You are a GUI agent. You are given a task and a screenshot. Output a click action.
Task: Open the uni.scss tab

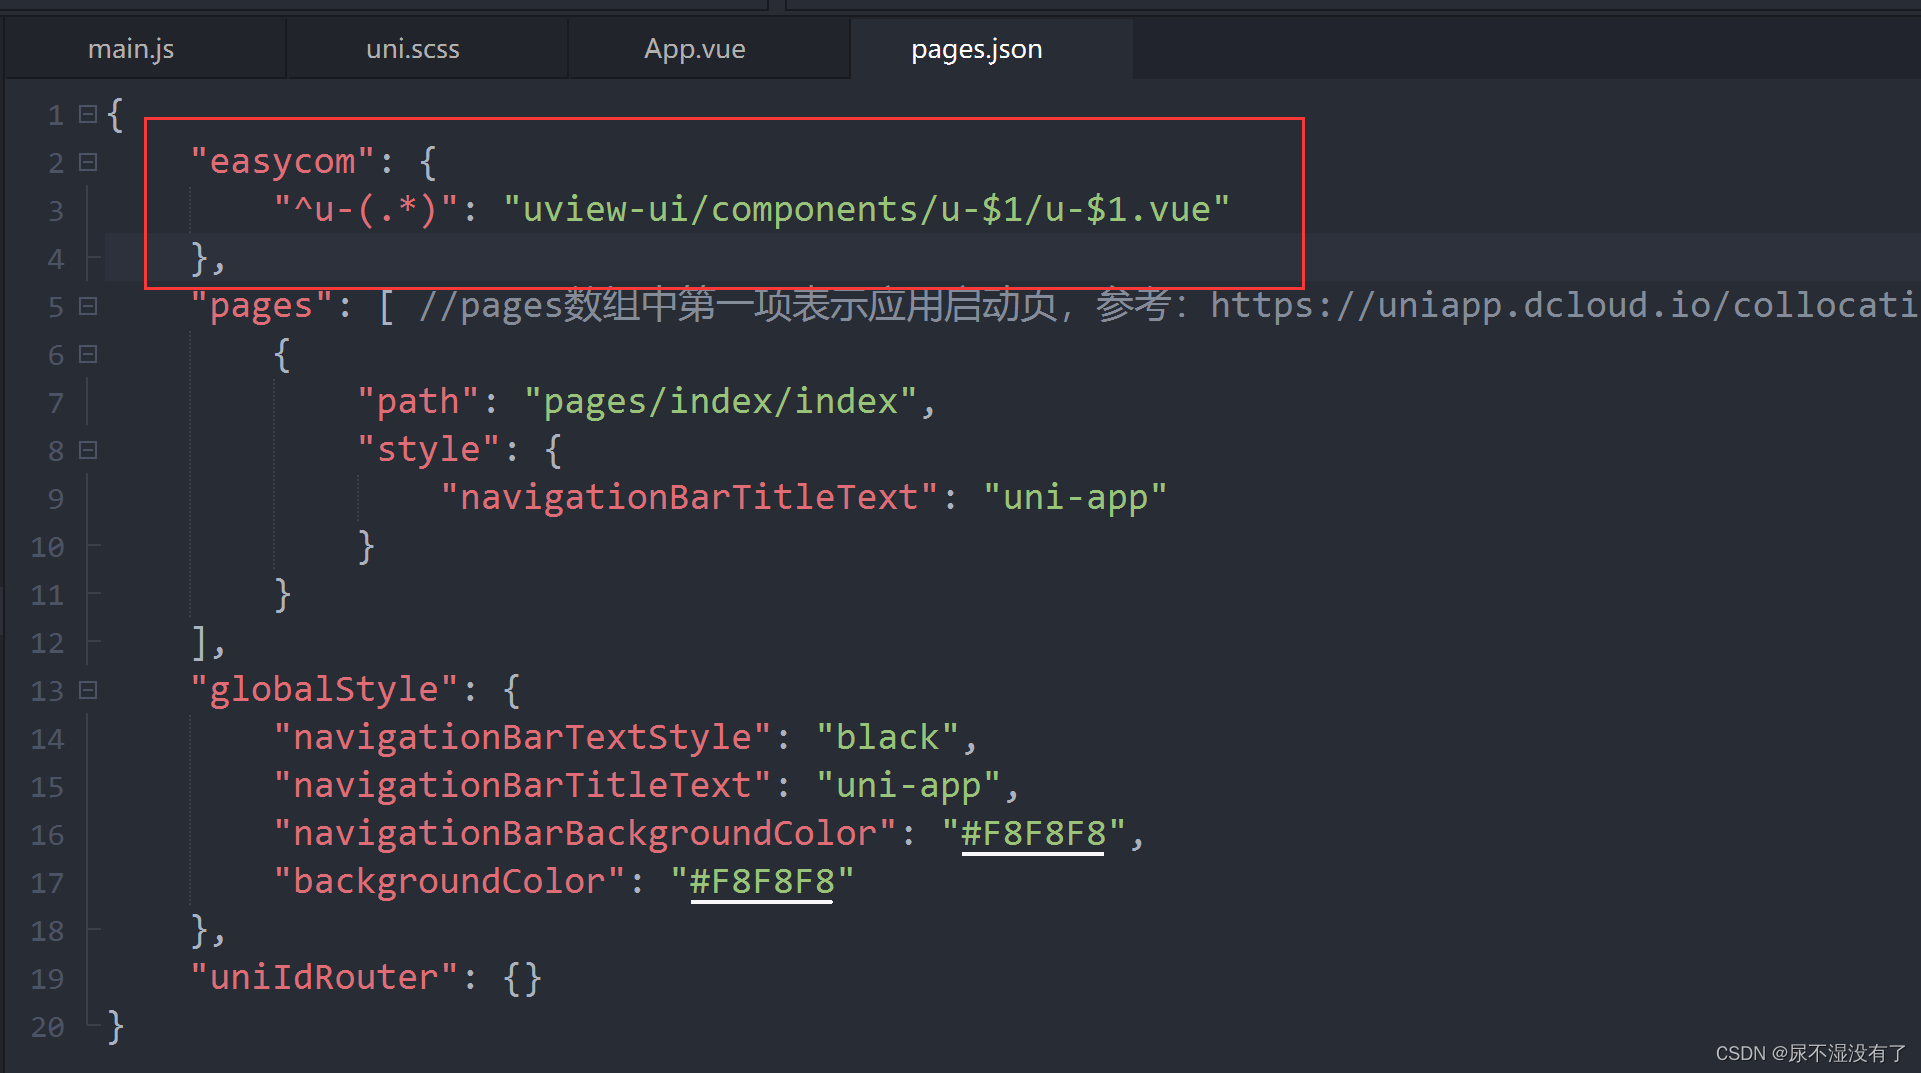[413, 49]
